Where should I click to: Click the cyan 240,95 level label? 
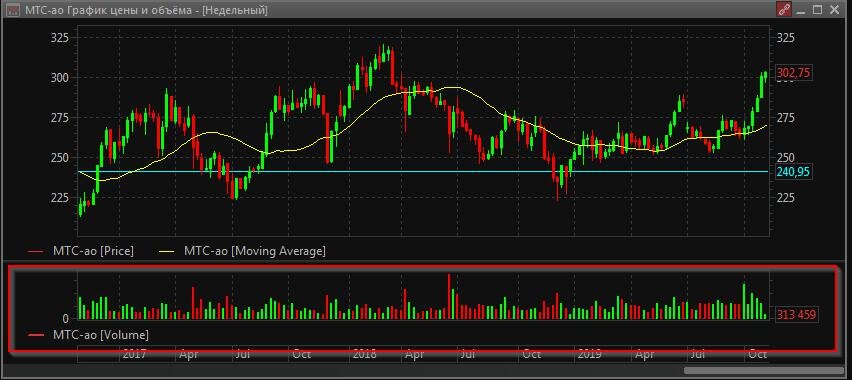point(794,172)
